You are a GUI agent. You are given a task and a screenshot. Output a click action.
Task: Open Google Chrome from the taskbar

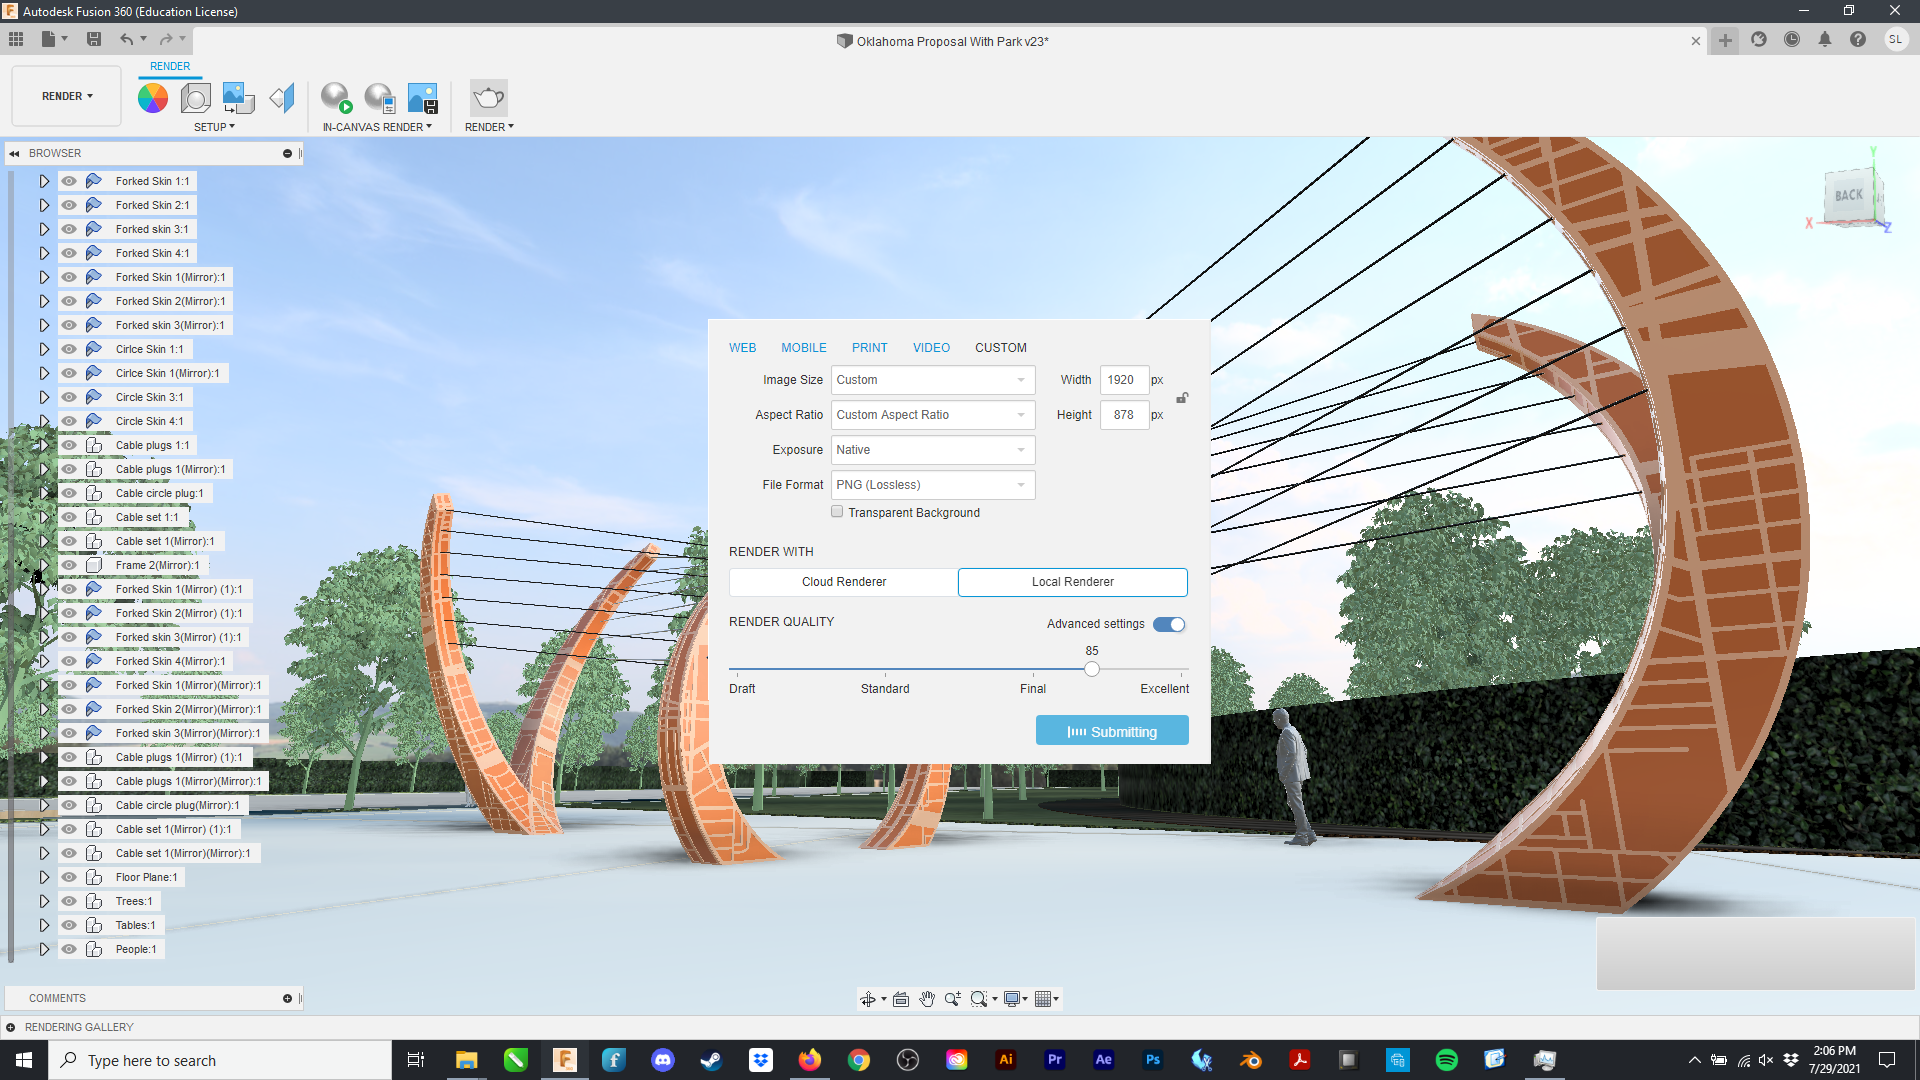(x=858, y=1060)
